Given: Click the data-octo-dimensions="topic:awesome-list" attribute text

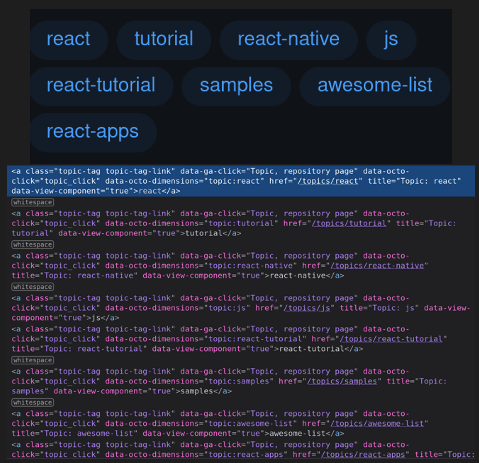Looking at the screenshot, I should [x=201, y=424].
